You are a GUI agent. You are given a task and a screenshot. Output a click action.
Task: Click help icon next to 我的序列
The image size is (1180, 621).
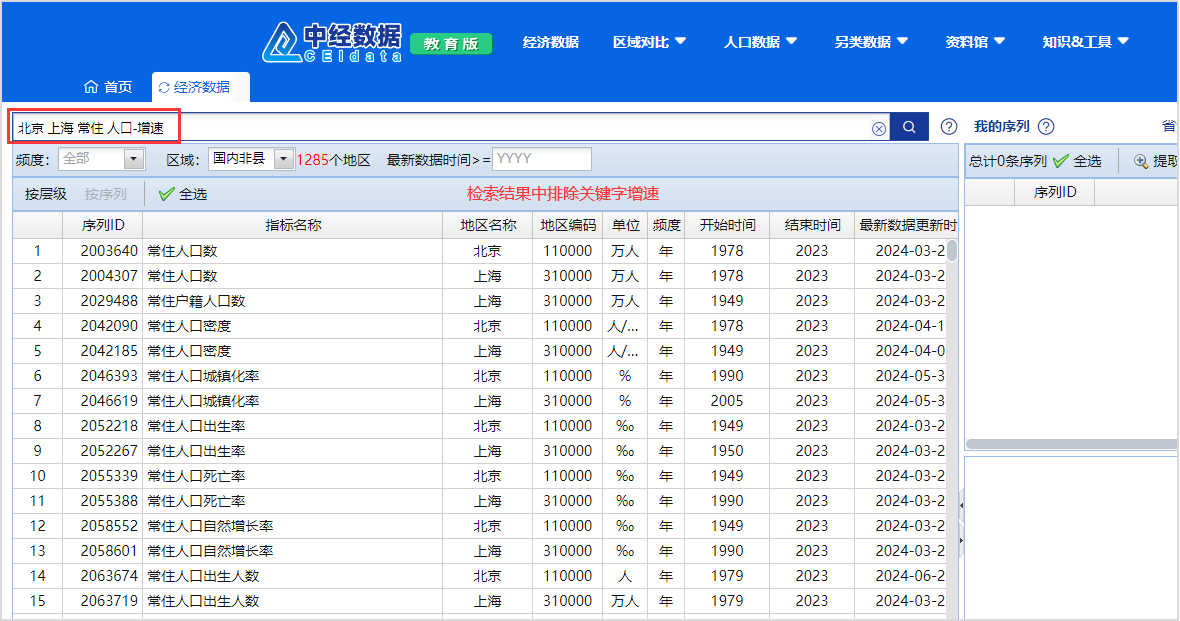pos(1046,127)
